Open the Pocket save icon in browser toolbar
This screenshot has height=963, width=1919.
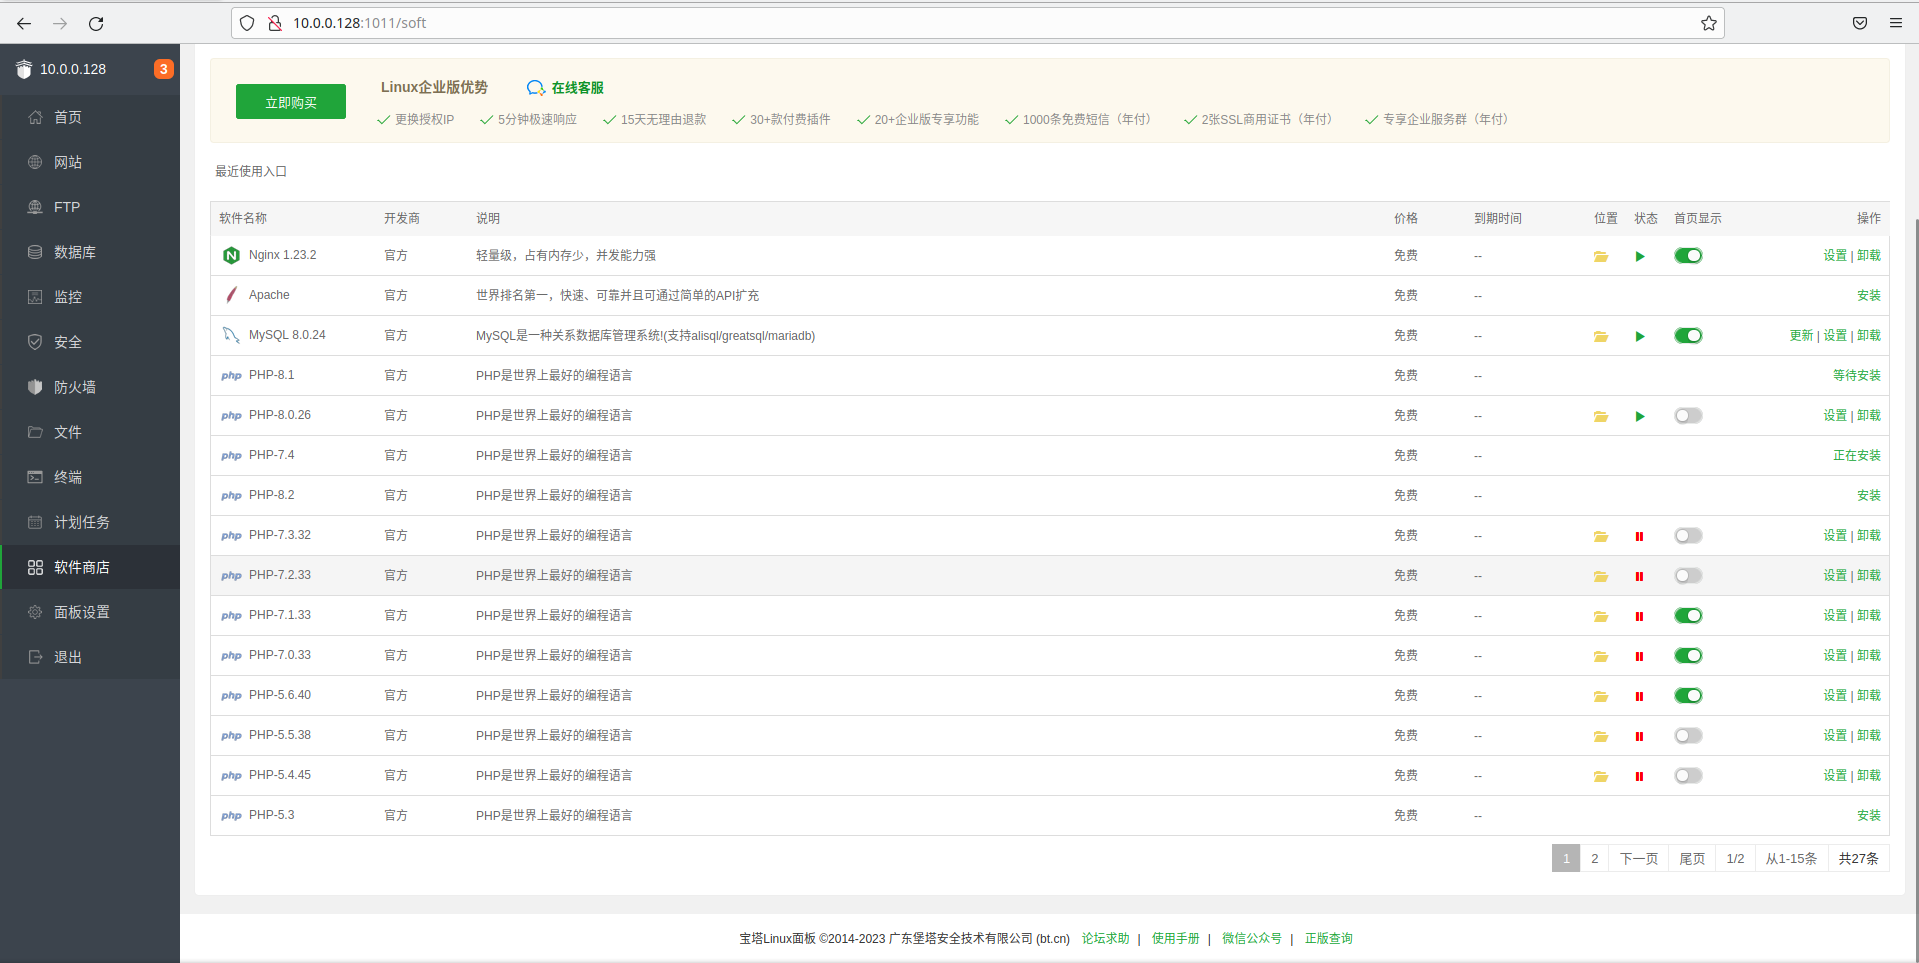[x=1859, y=23]
